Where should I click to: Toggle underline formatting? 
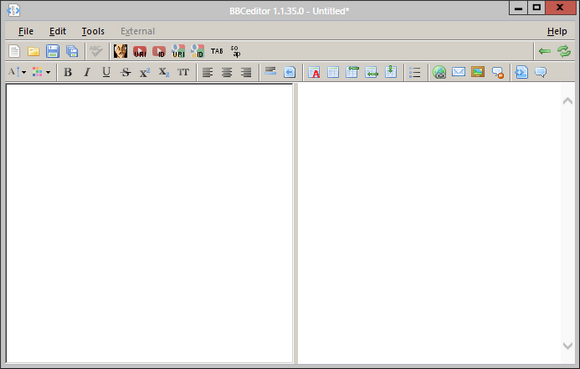(x=106, y=72)
